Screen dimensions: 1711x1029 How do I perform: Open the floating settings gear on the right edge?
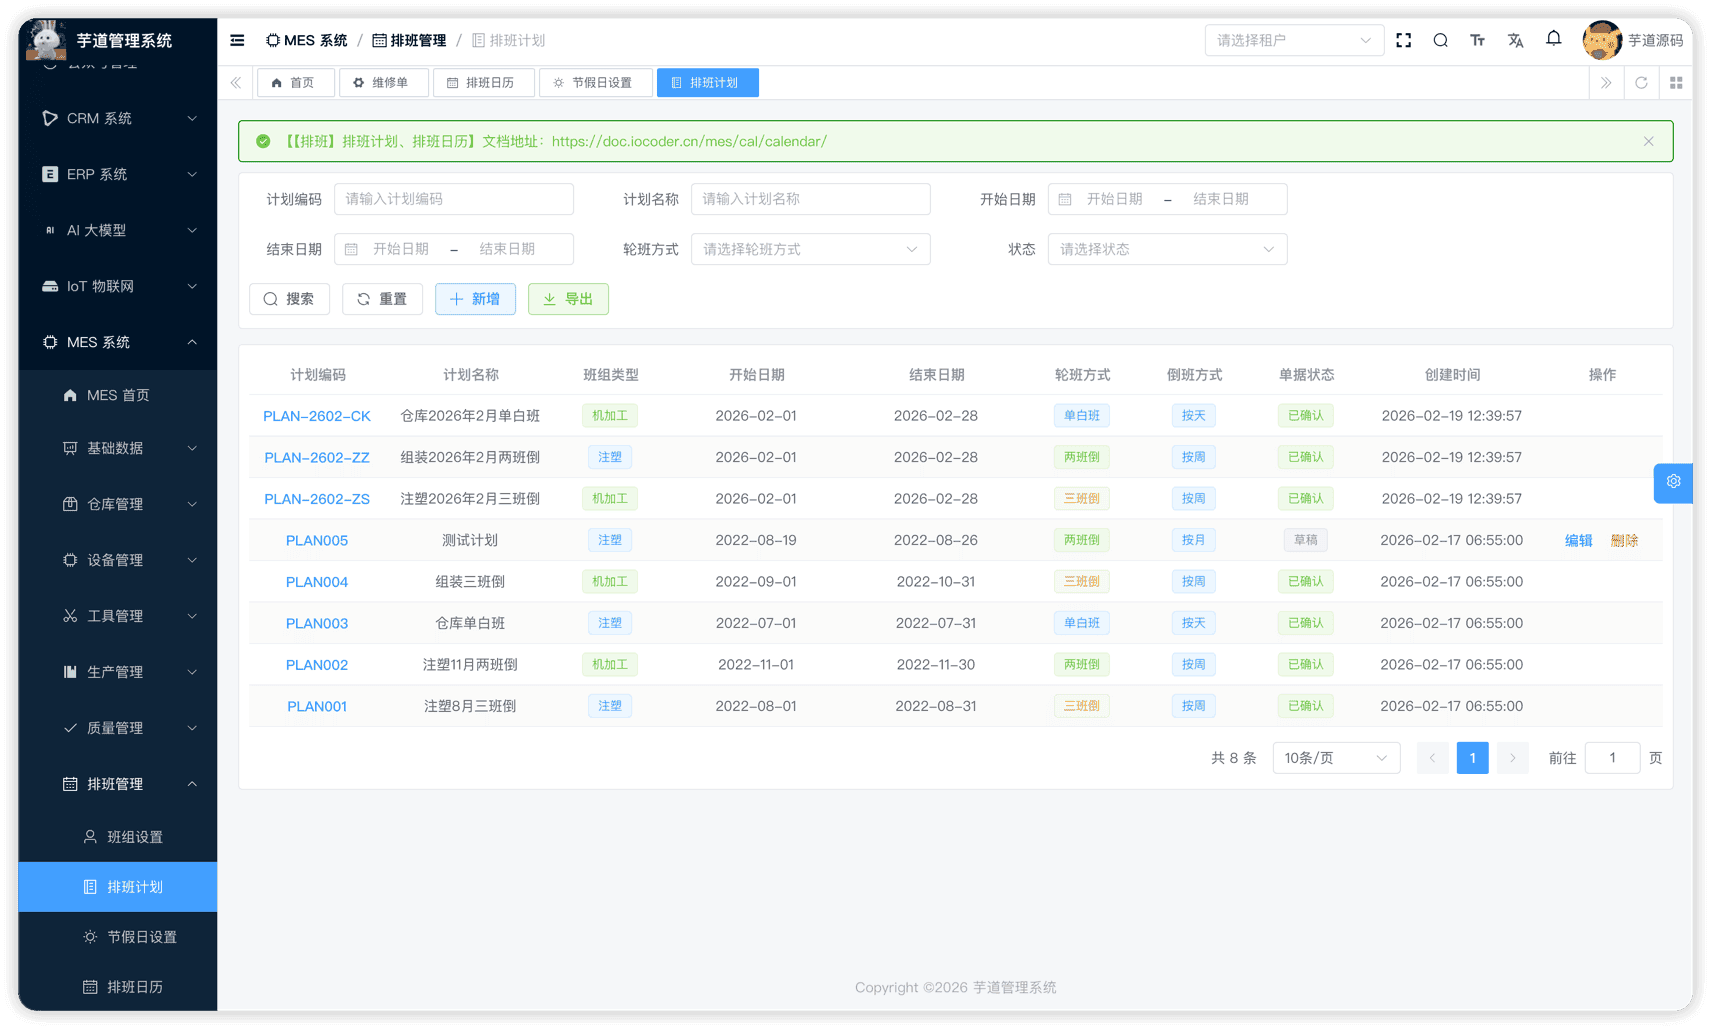click(x=1672, y=482)
